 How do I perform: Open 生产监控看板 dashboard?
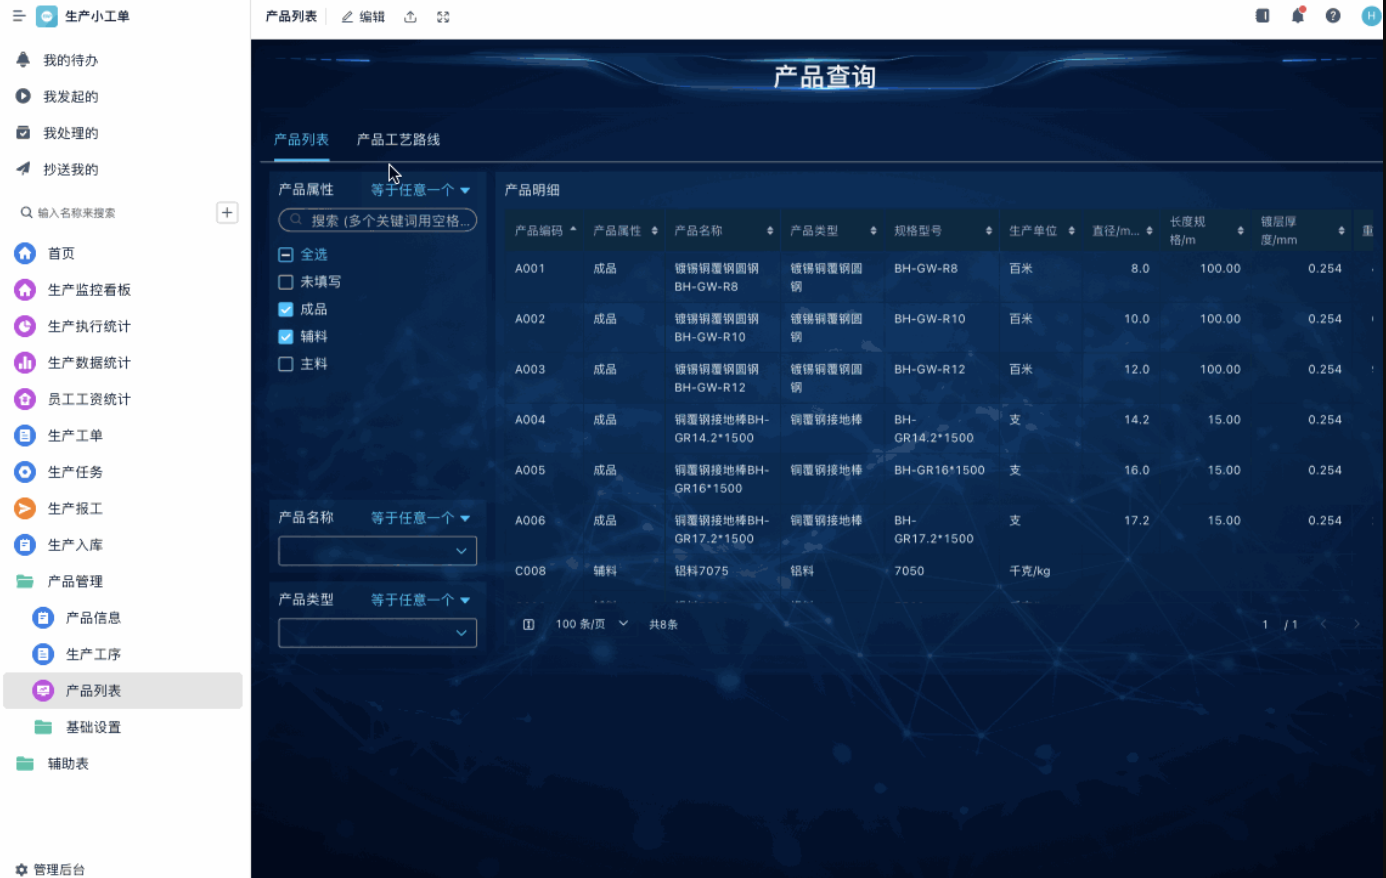click(x=89, y=289)
